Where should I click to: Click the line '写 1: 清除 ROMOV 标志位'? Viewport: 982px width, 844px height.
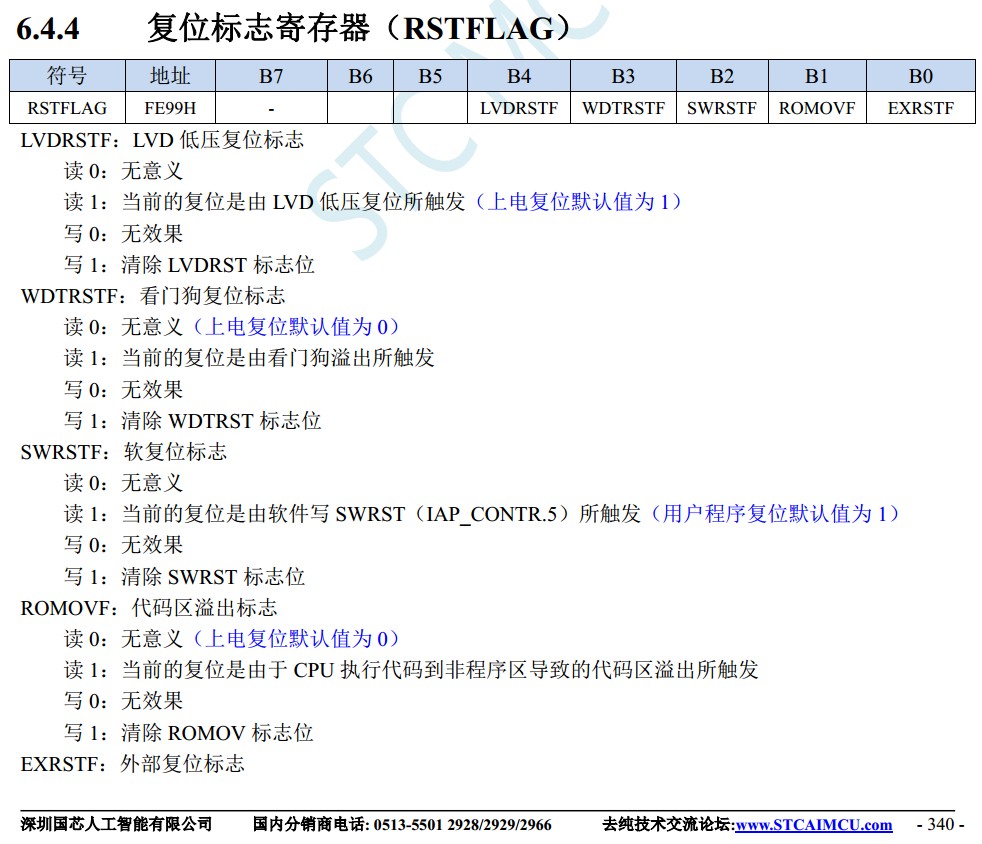[x=189, y=732]
